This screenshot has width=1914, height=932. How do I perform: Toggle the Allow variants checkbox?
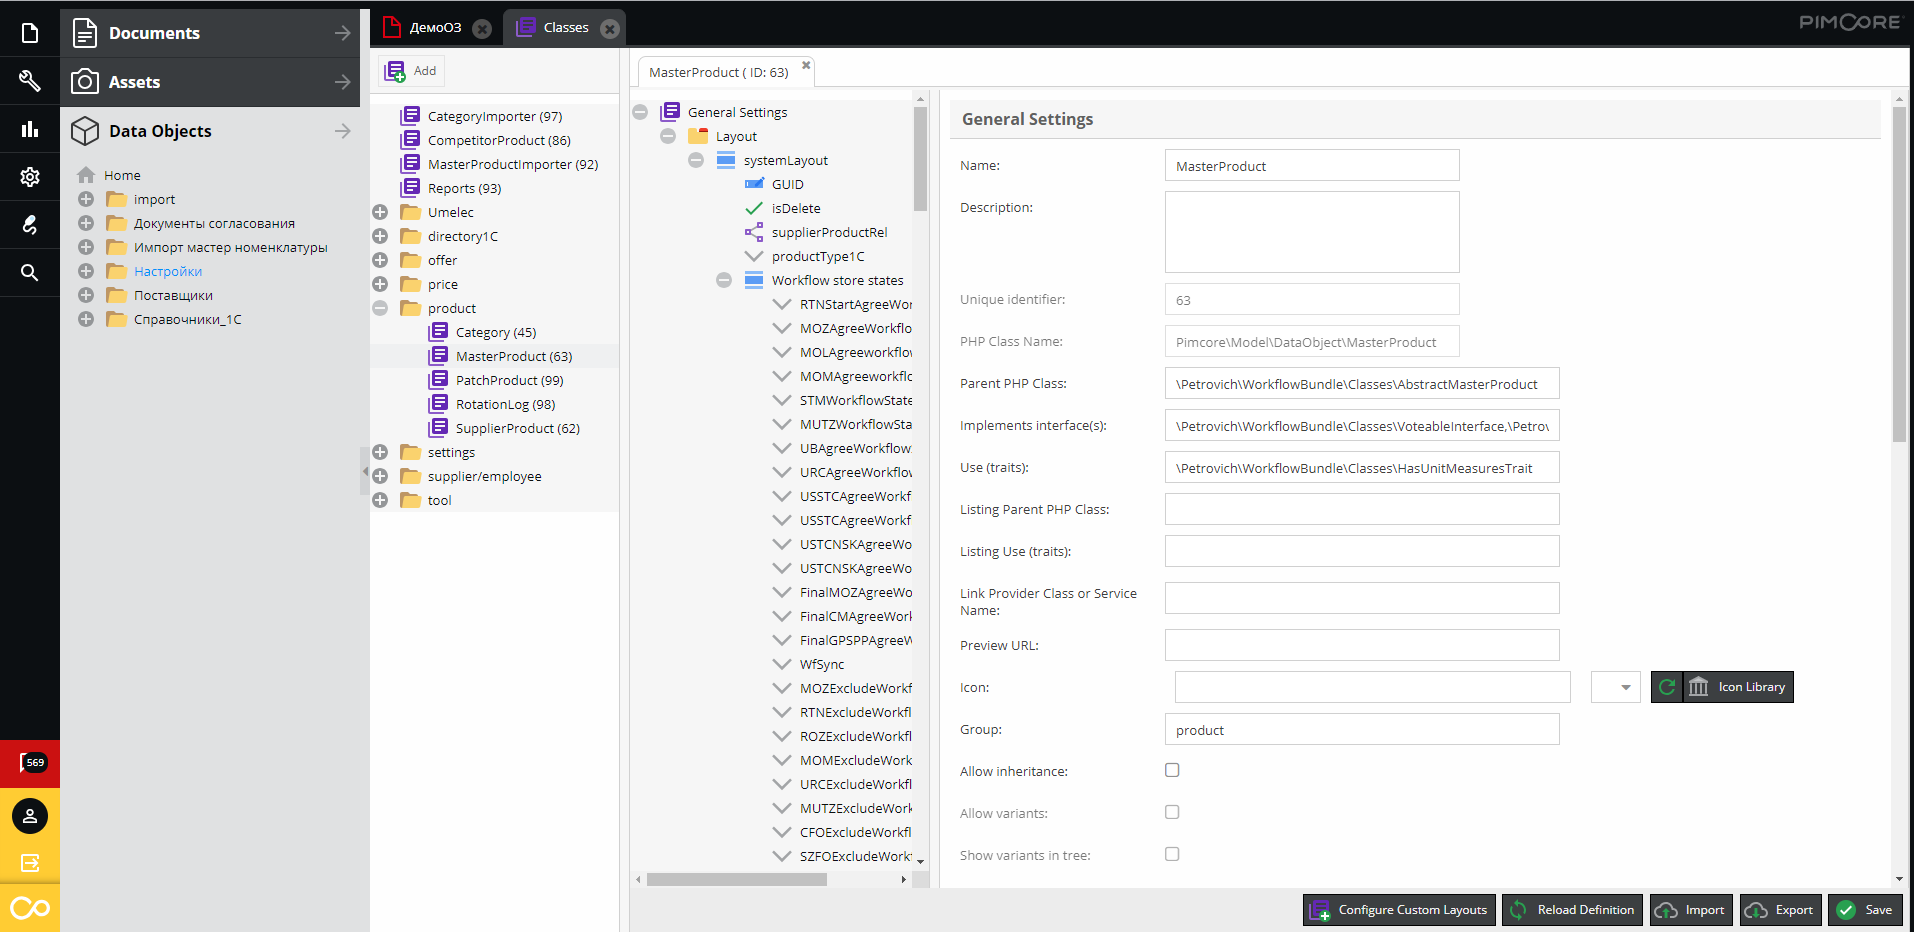click(x=1172, y=812)
